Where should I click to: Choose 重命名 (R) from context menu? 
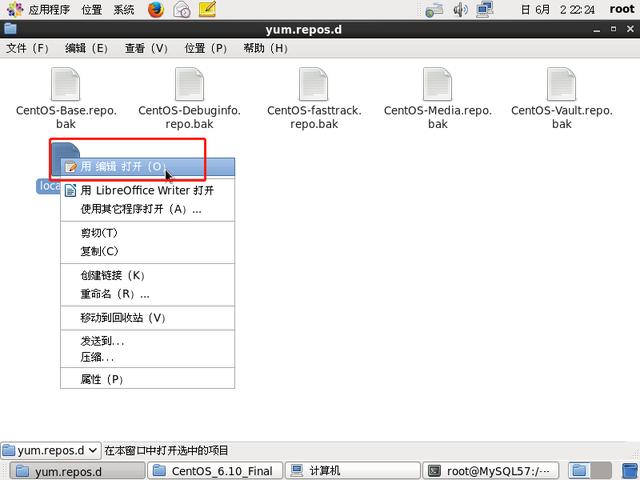point(148,293)
